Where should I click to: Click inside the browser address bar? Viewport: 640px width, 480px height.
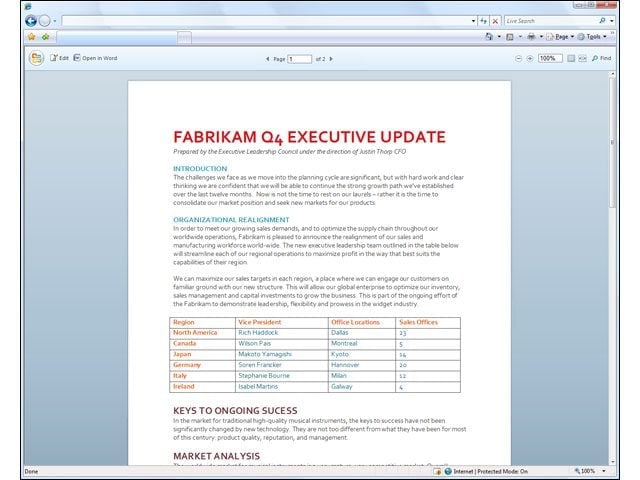[265, 21]
